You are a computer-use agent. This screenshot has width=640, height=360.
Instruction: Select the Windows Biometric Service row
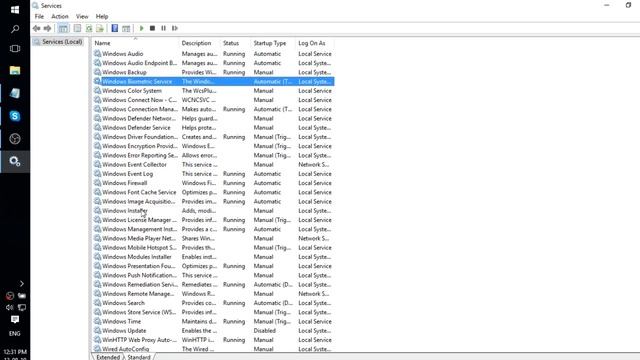(x=213, y=81)
